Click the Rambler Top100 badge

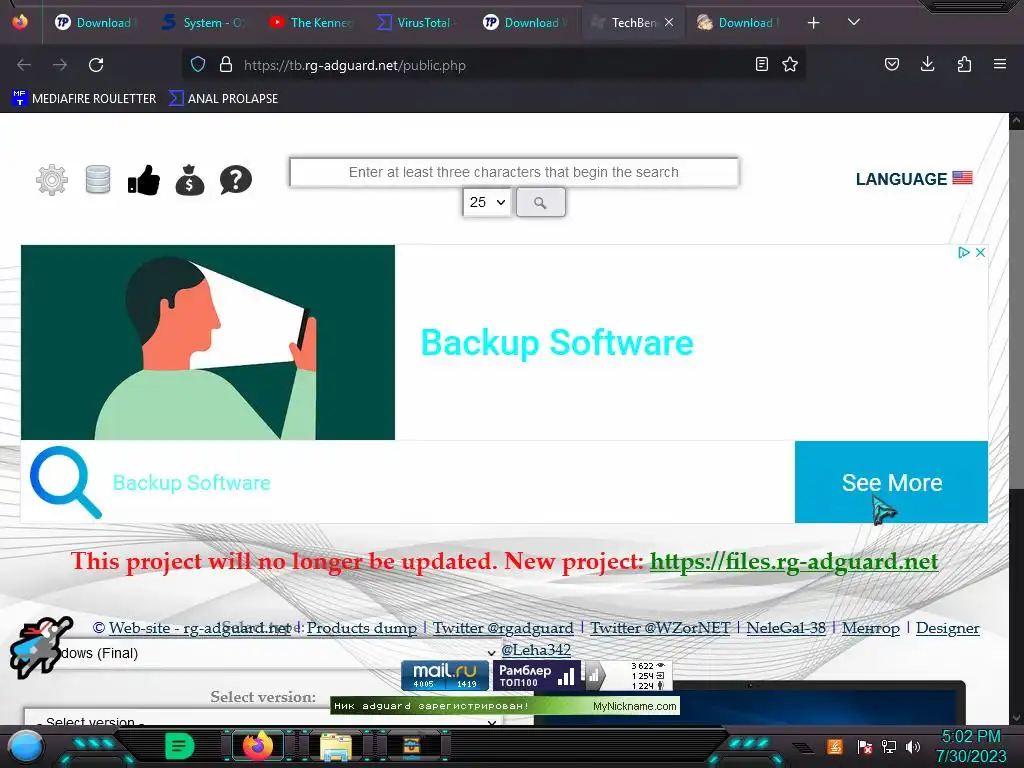(537, 675)
